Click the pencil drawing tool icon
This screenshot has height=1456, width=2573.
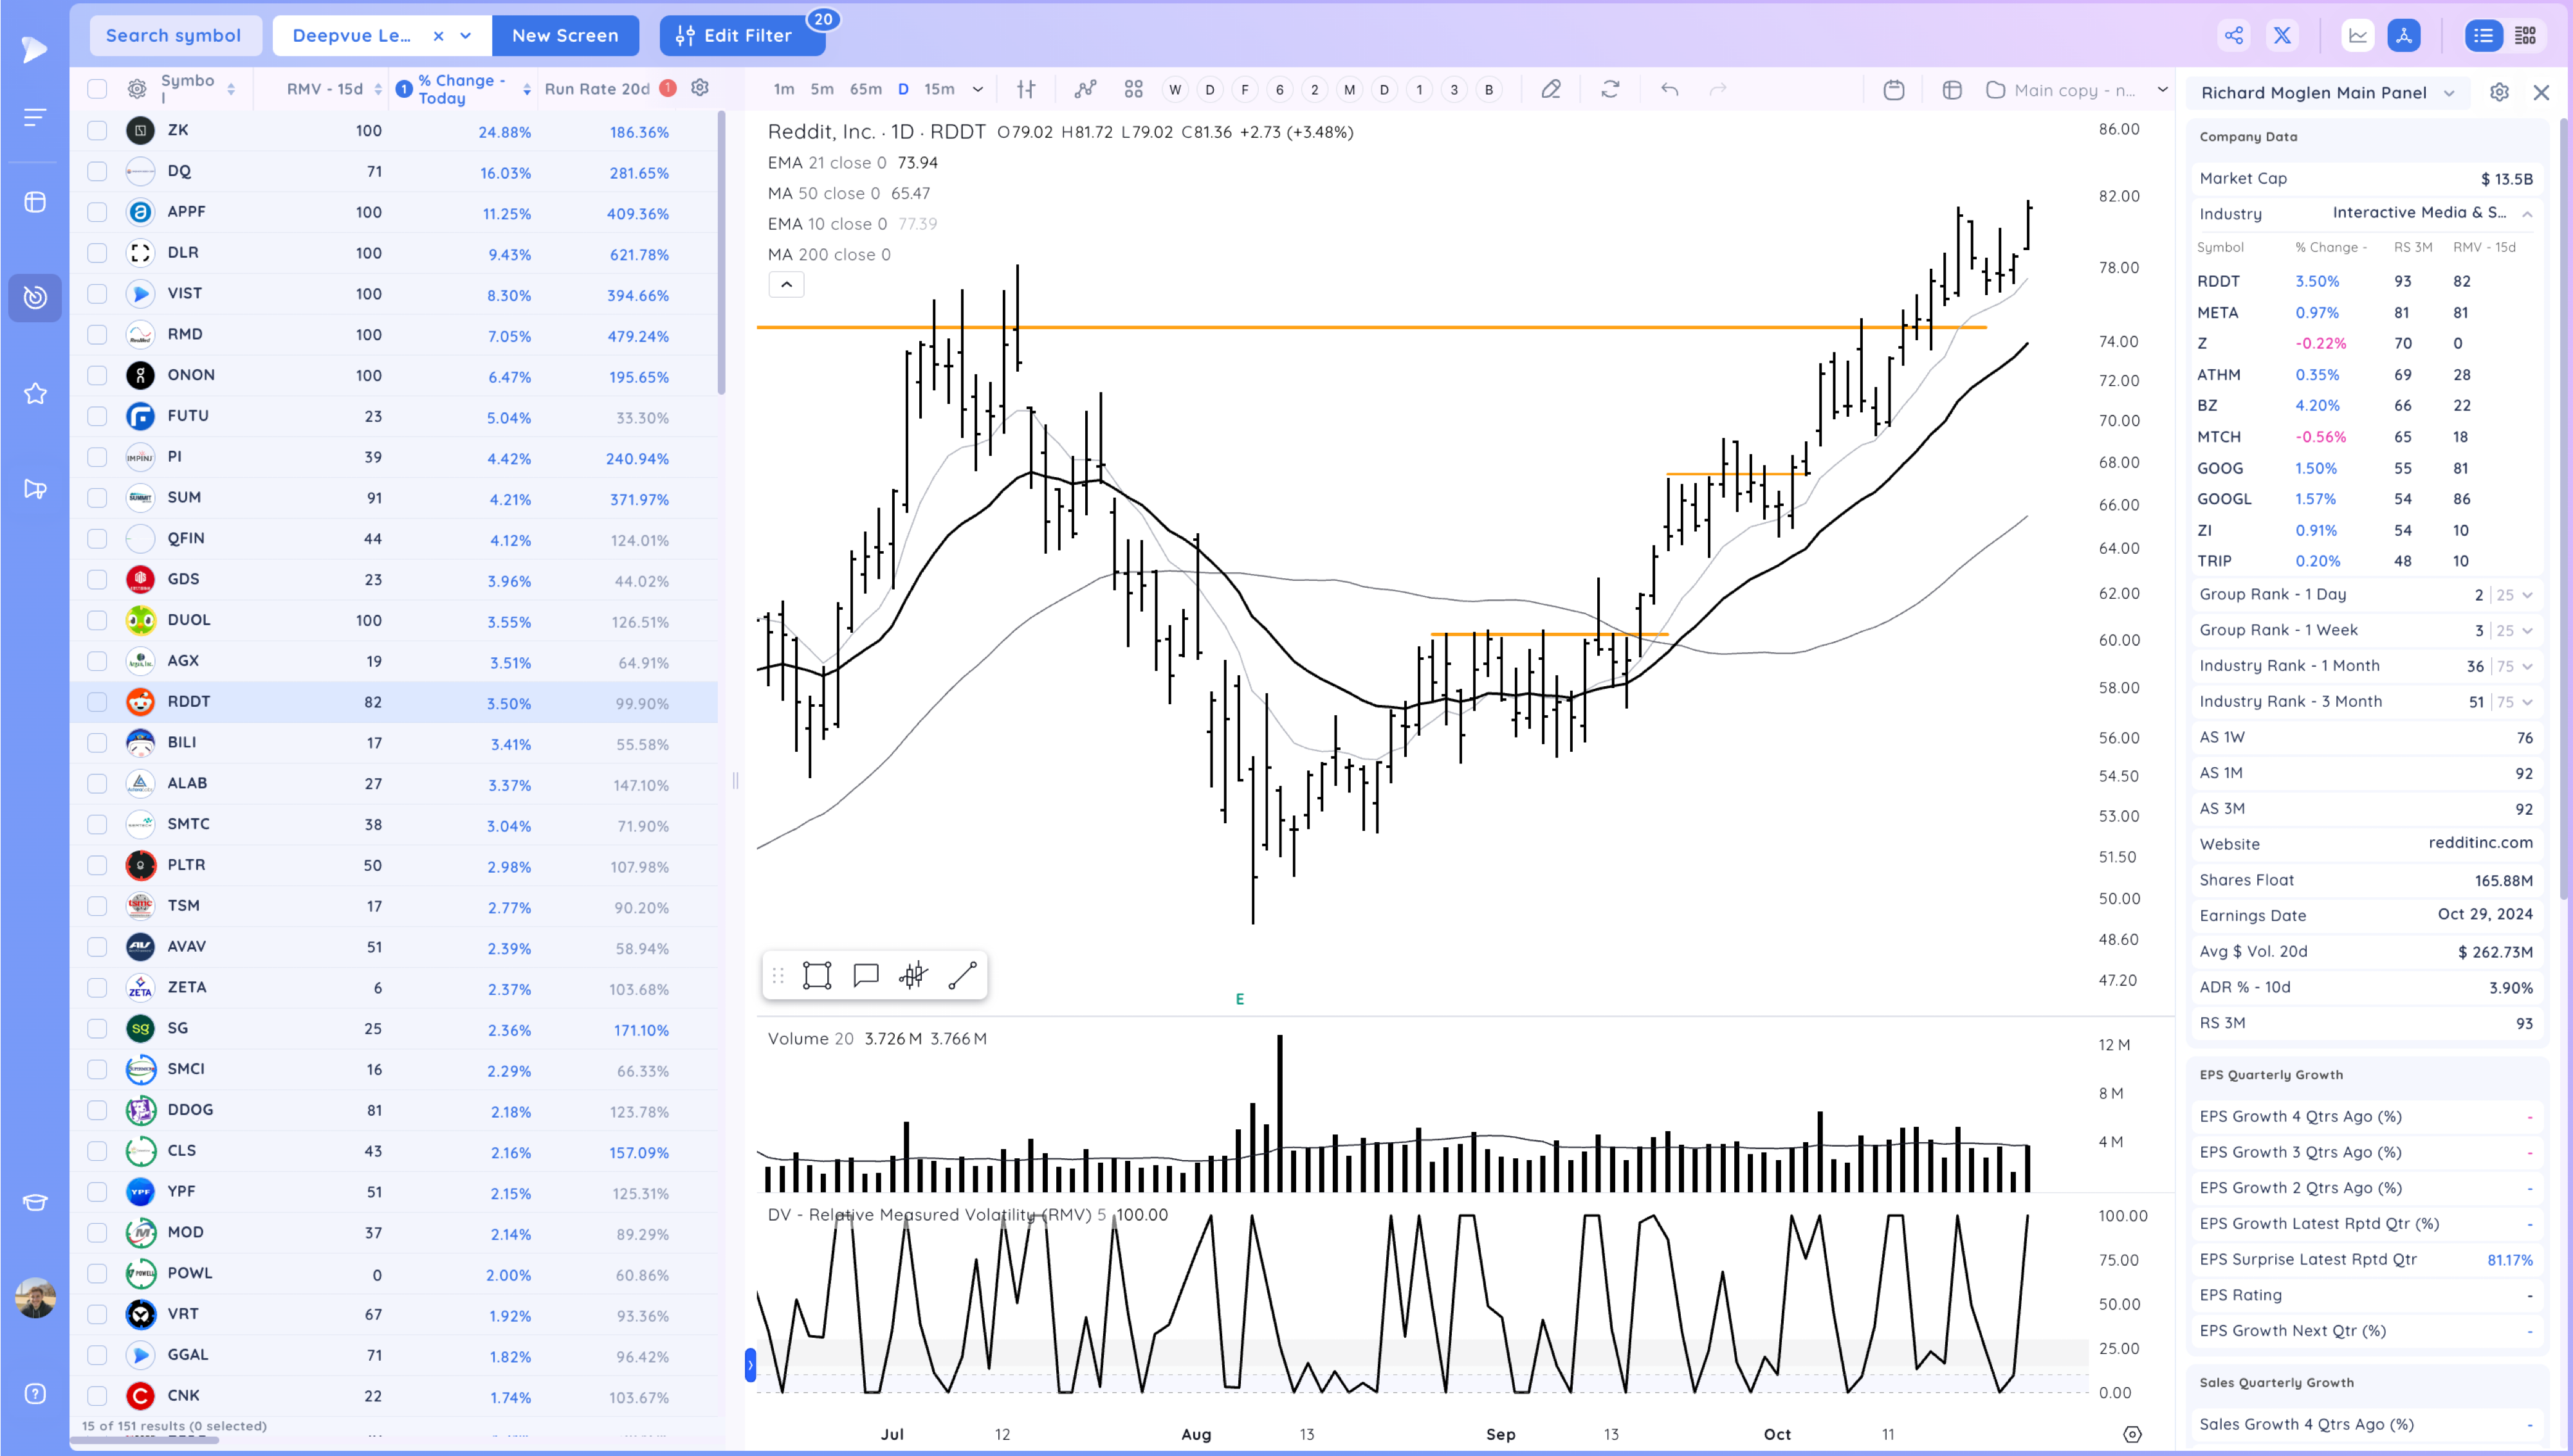tap(1550, 90)
